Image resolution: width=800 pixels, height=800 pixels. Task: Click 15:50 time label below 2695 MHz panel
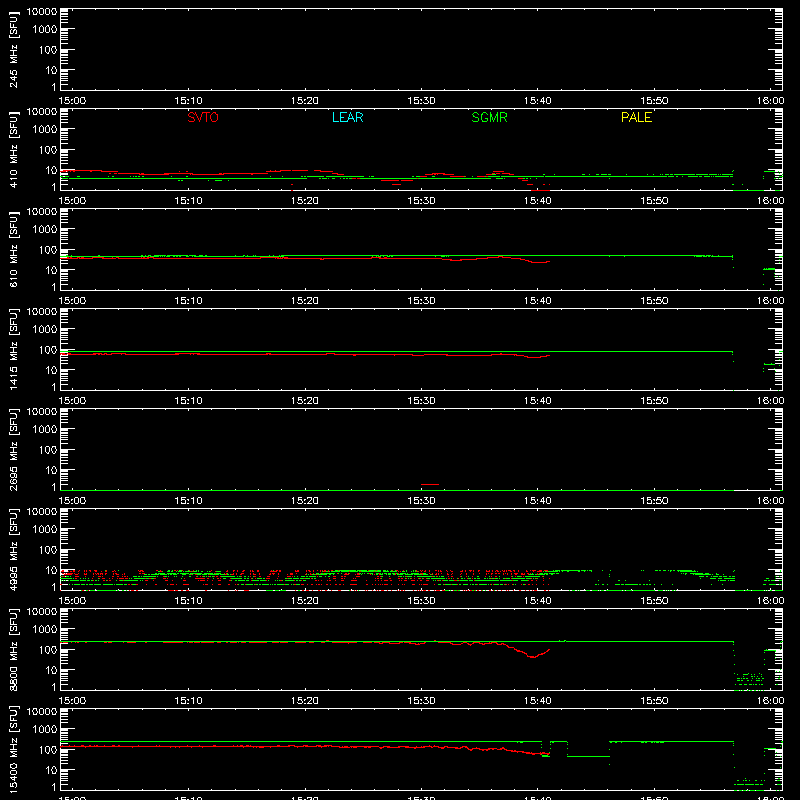point(654,501)
